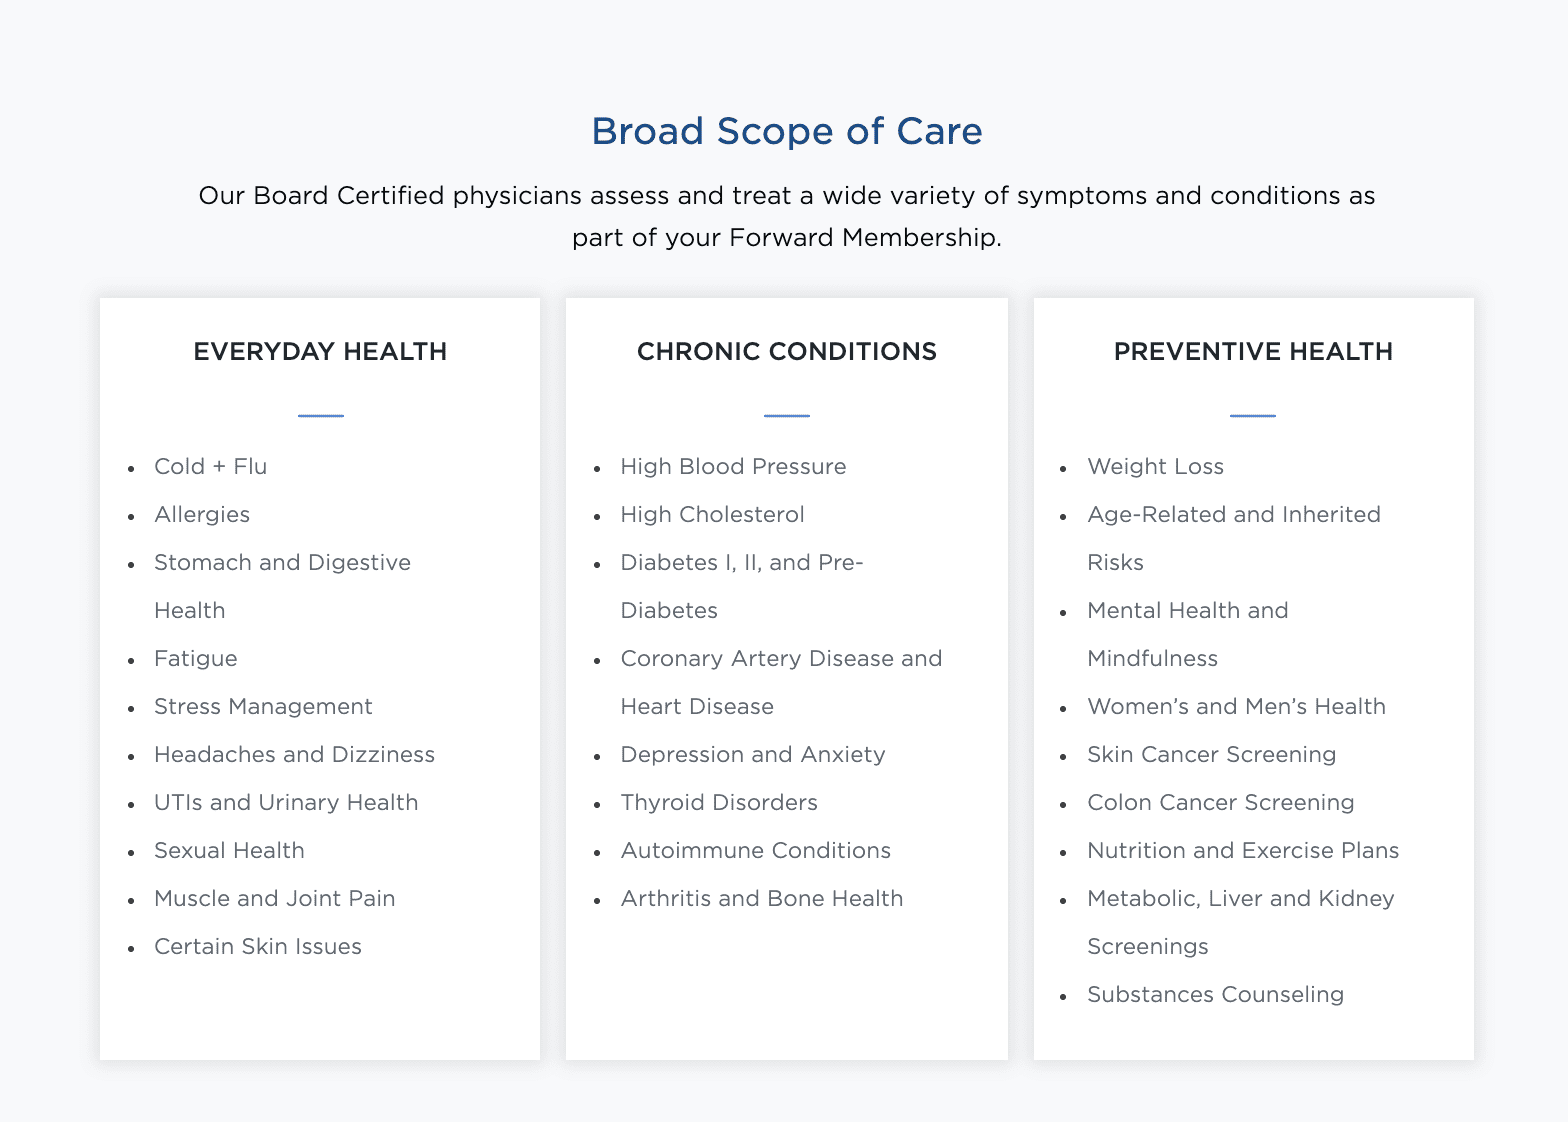The height and width of the screenshot is (1122, 1568).
Task: Click UTIs and Urinary Health item
Action: 286,803
